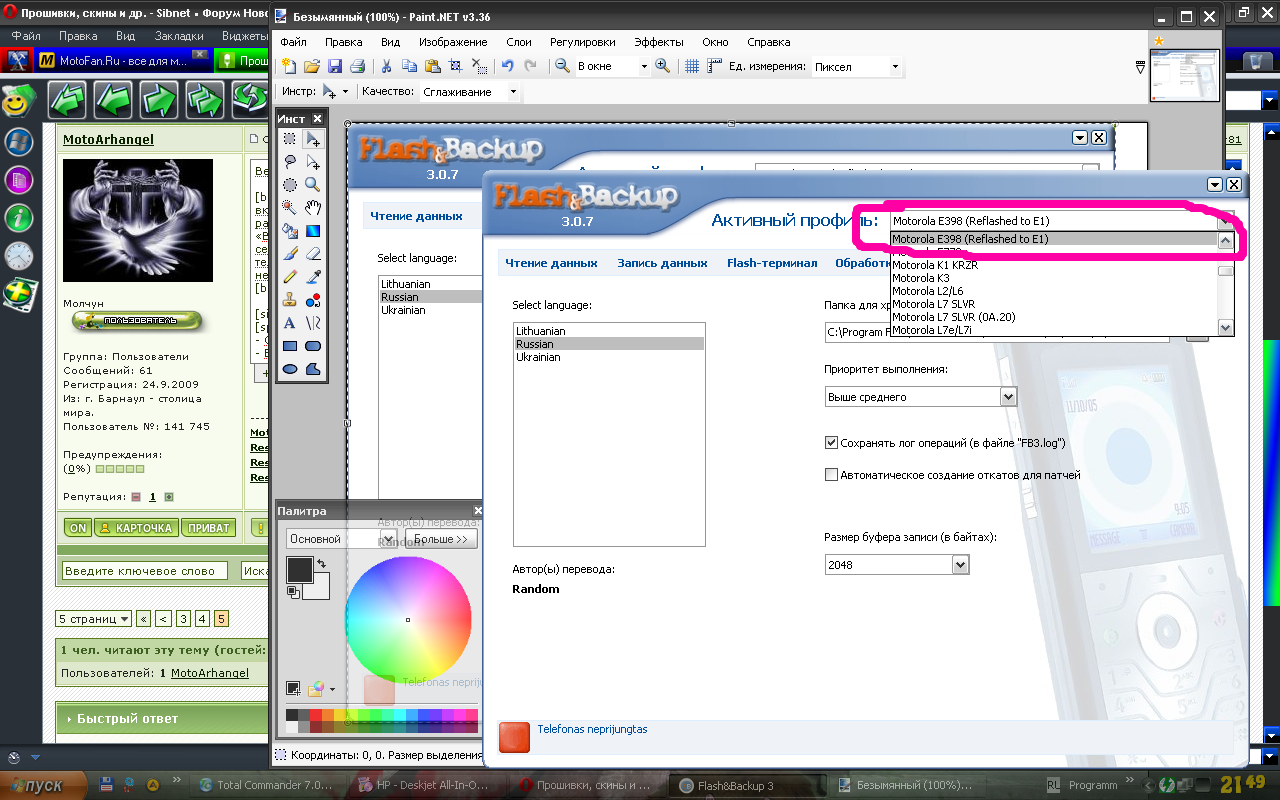Select the Gradient tool

point(313,230)
